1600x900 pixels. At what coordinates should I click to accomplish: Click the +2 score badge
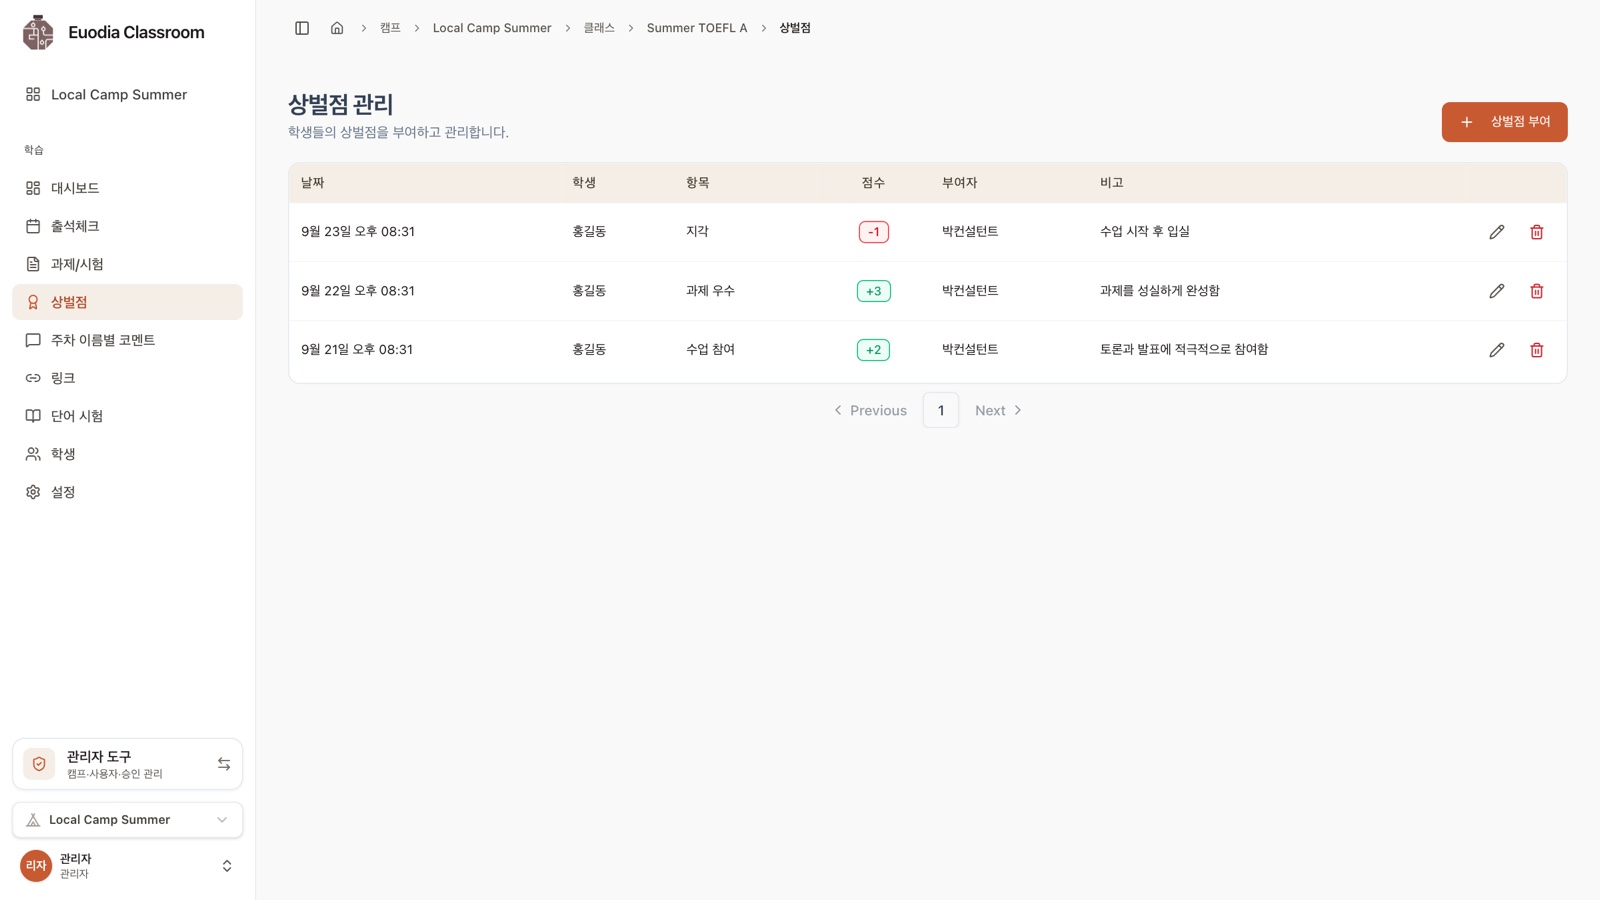pyautogui.click(x=874, y=350)
